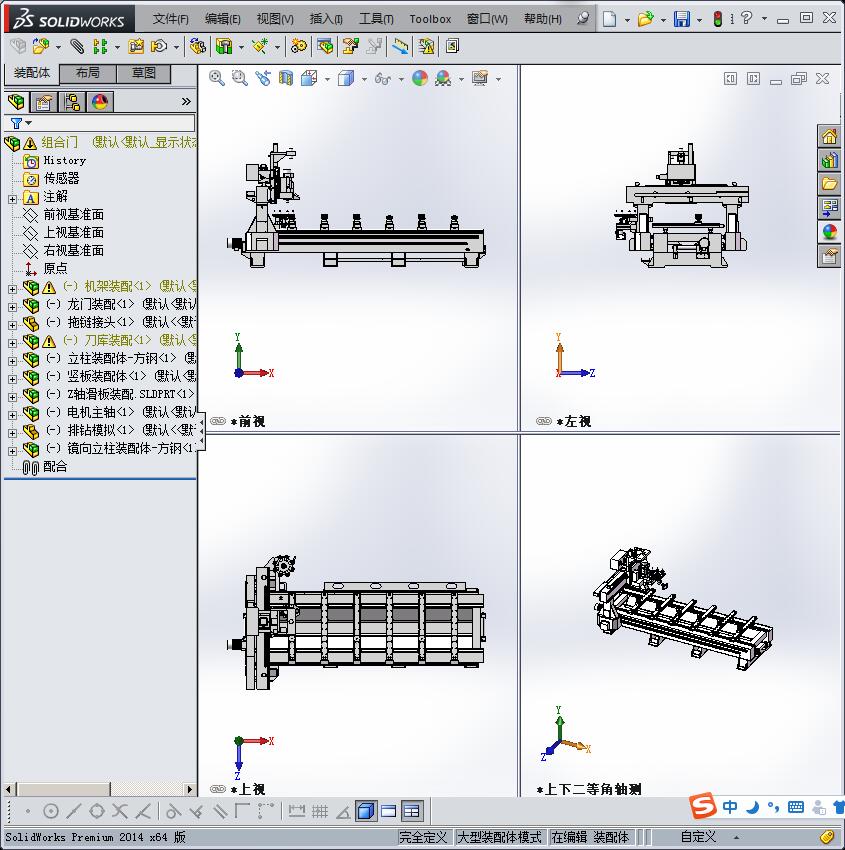Click the Mate paperclip icon in toolbar

click(78, 47)
